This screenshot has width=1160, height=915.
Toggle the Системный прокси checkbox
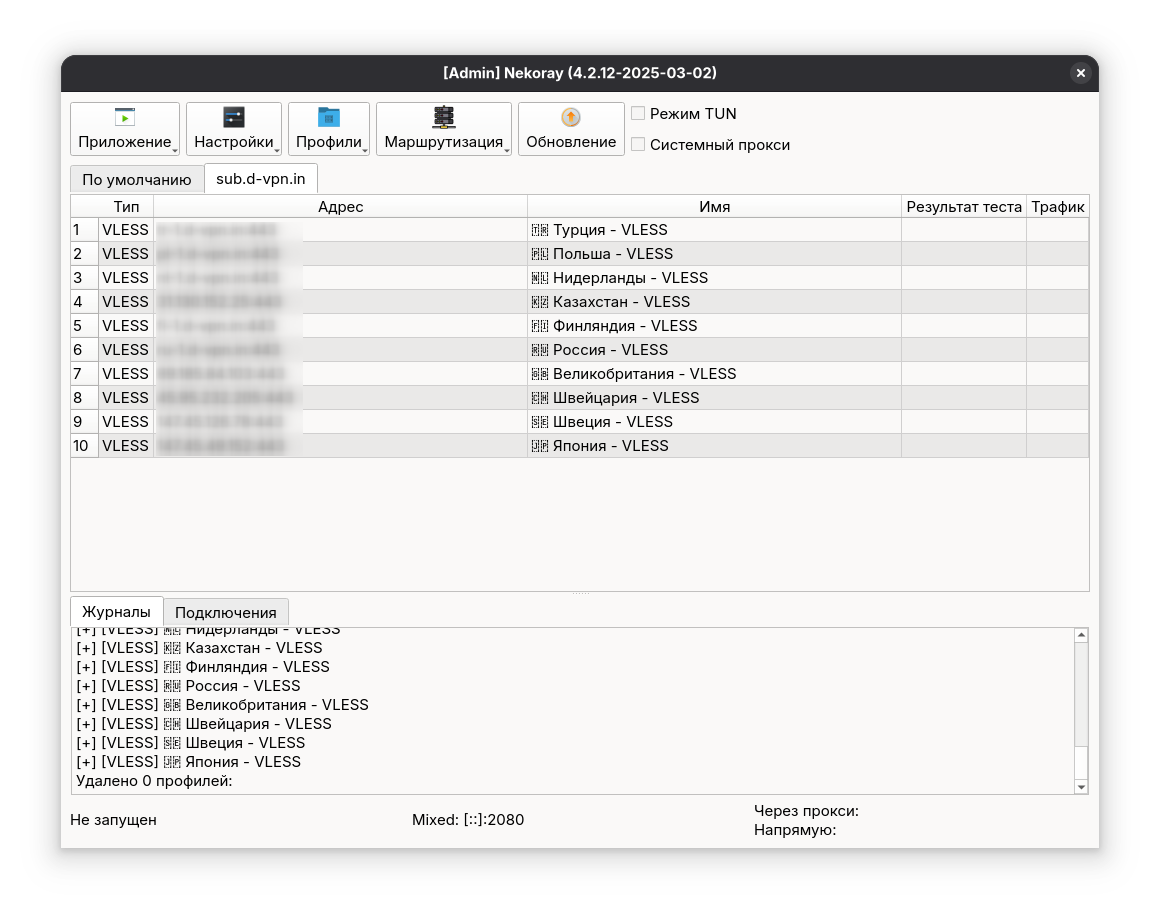[638, 144]
